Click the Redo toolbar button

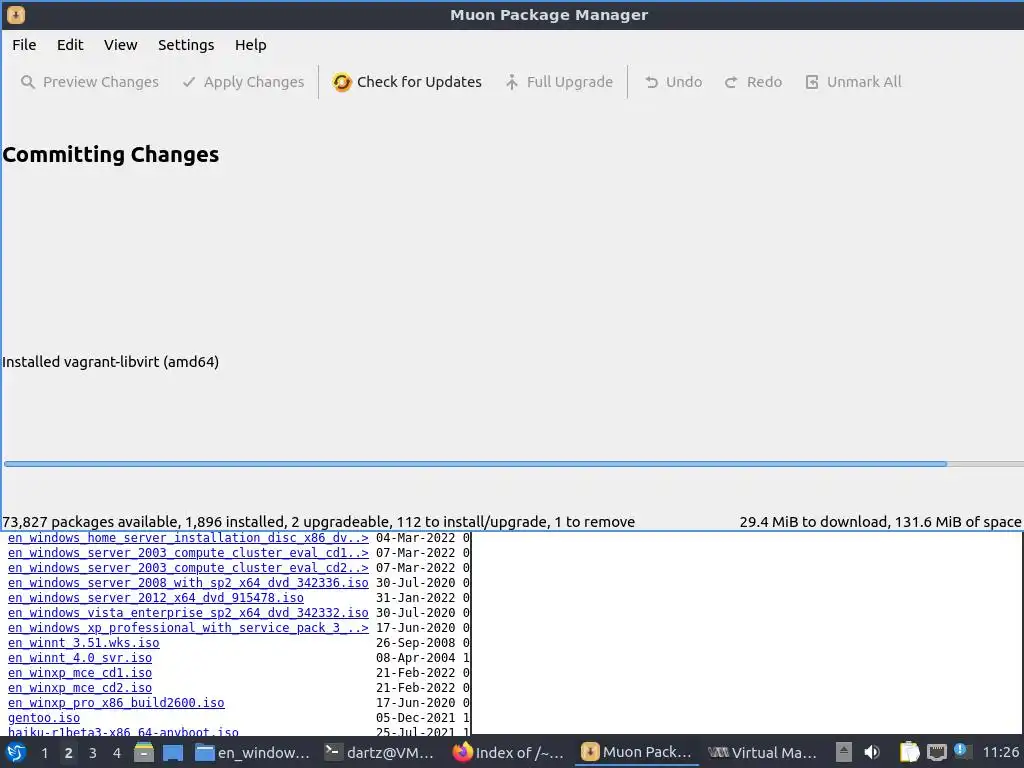753,82
